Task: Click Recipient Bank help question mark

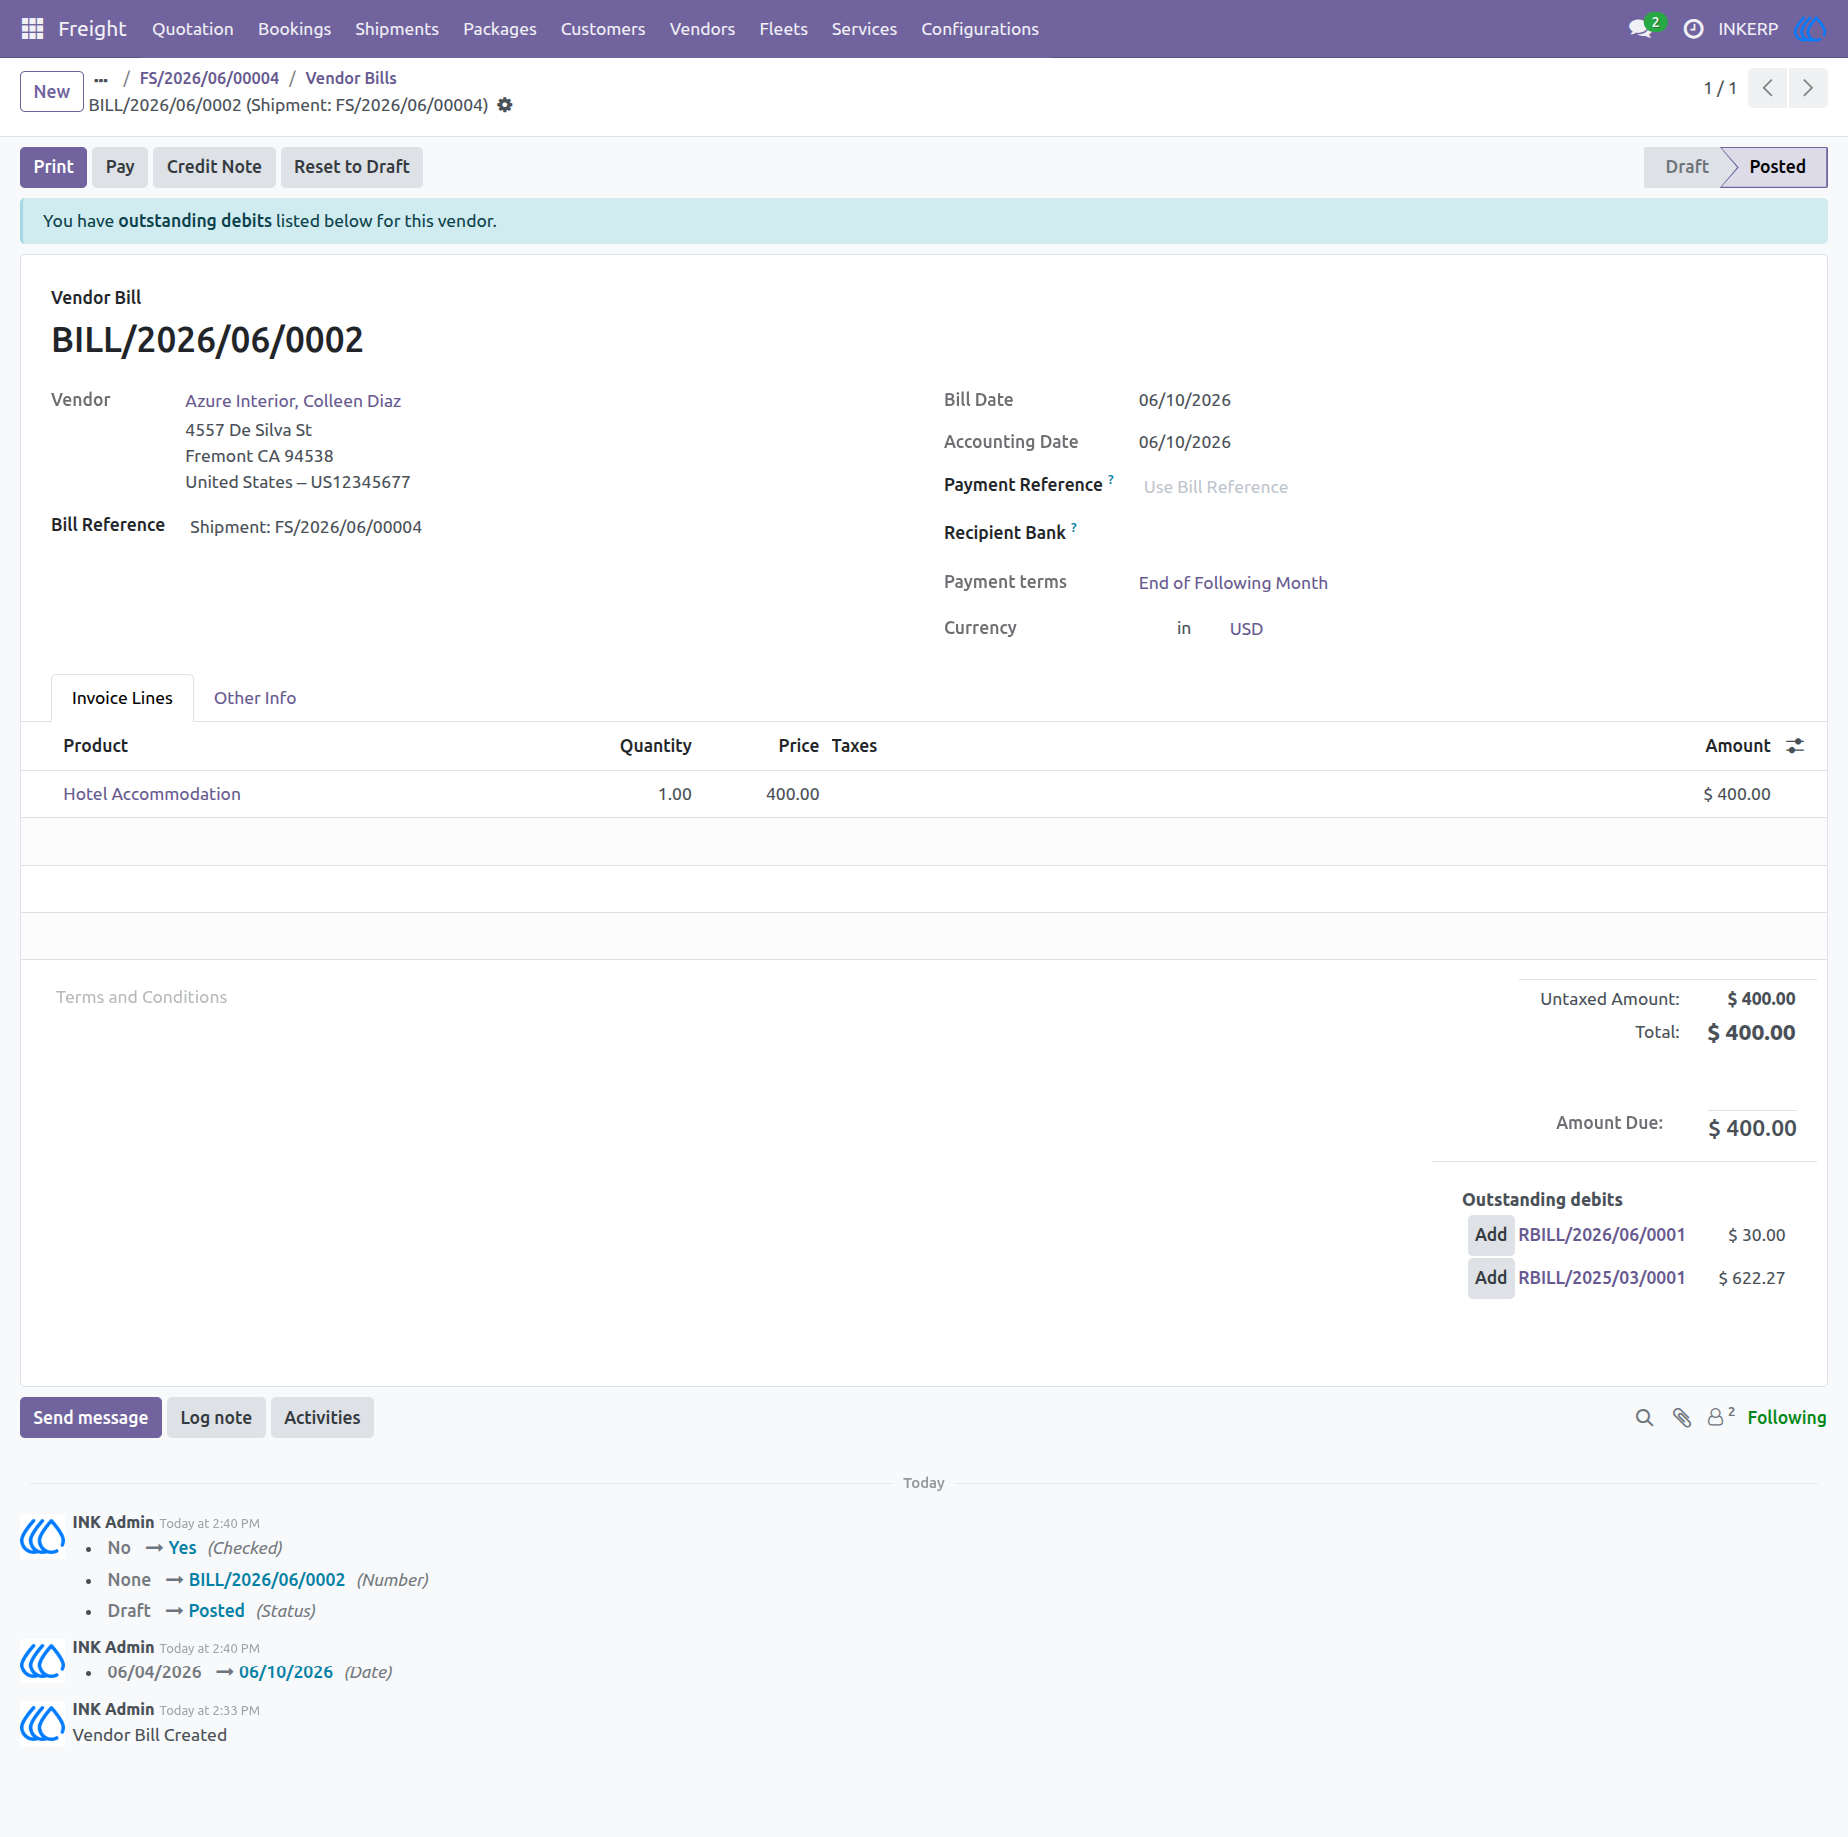Action: [1074, 527]
